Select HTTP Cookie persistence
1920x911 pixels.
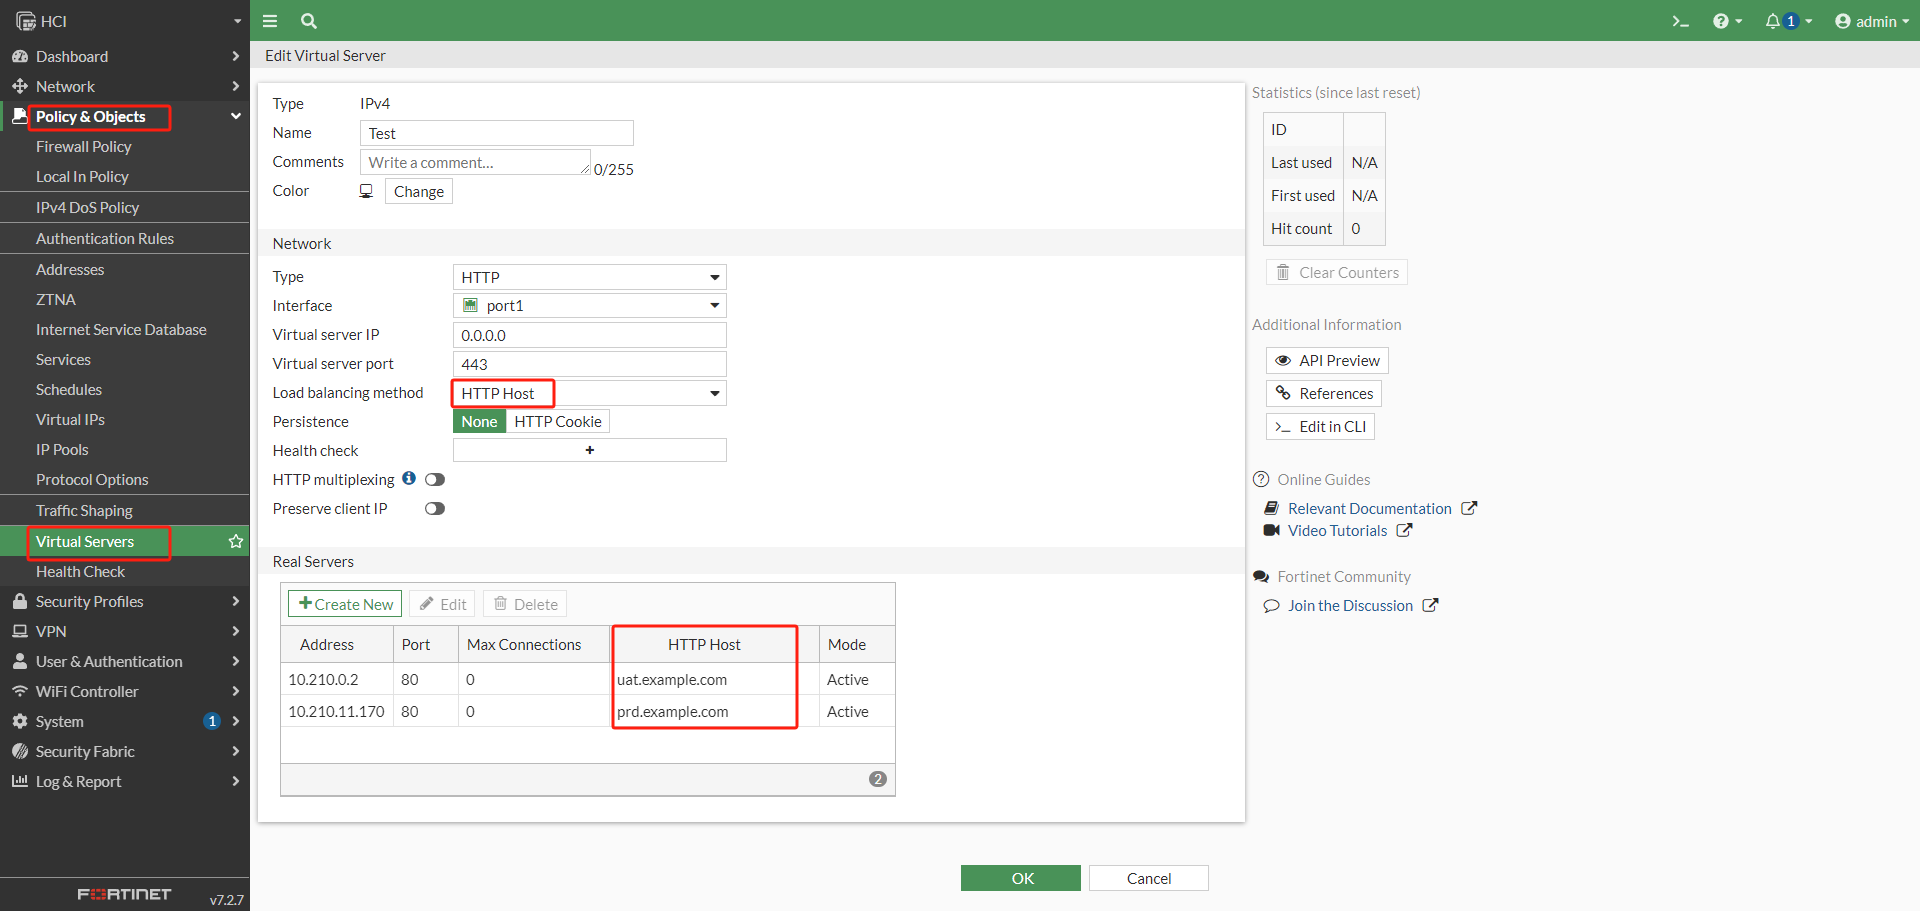(x=557, y=421)
